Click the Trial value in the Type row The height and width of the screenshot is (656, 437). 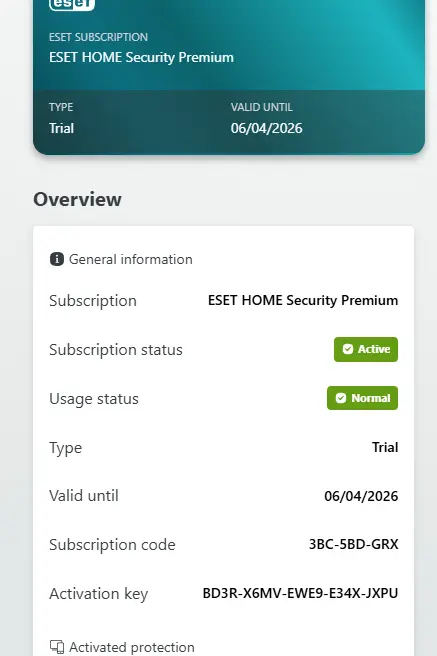[x=385, y=447]
